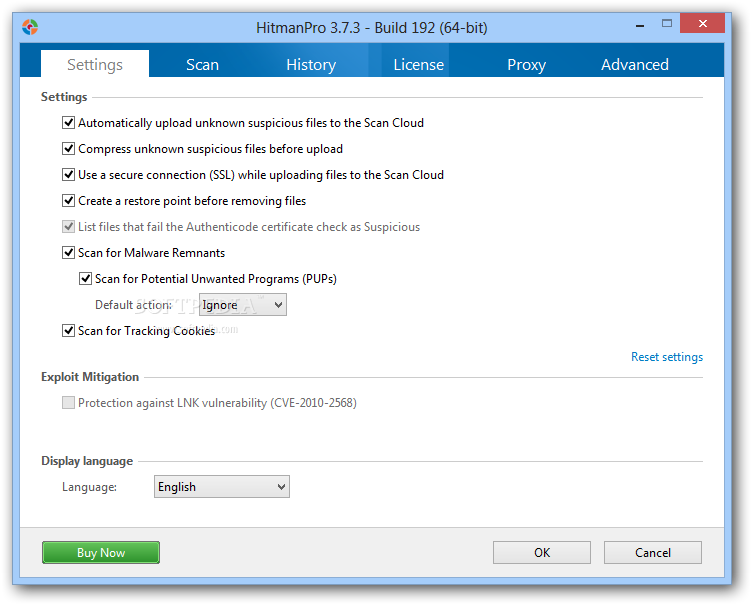Click the green Buy Now button

tap(101, 553)
